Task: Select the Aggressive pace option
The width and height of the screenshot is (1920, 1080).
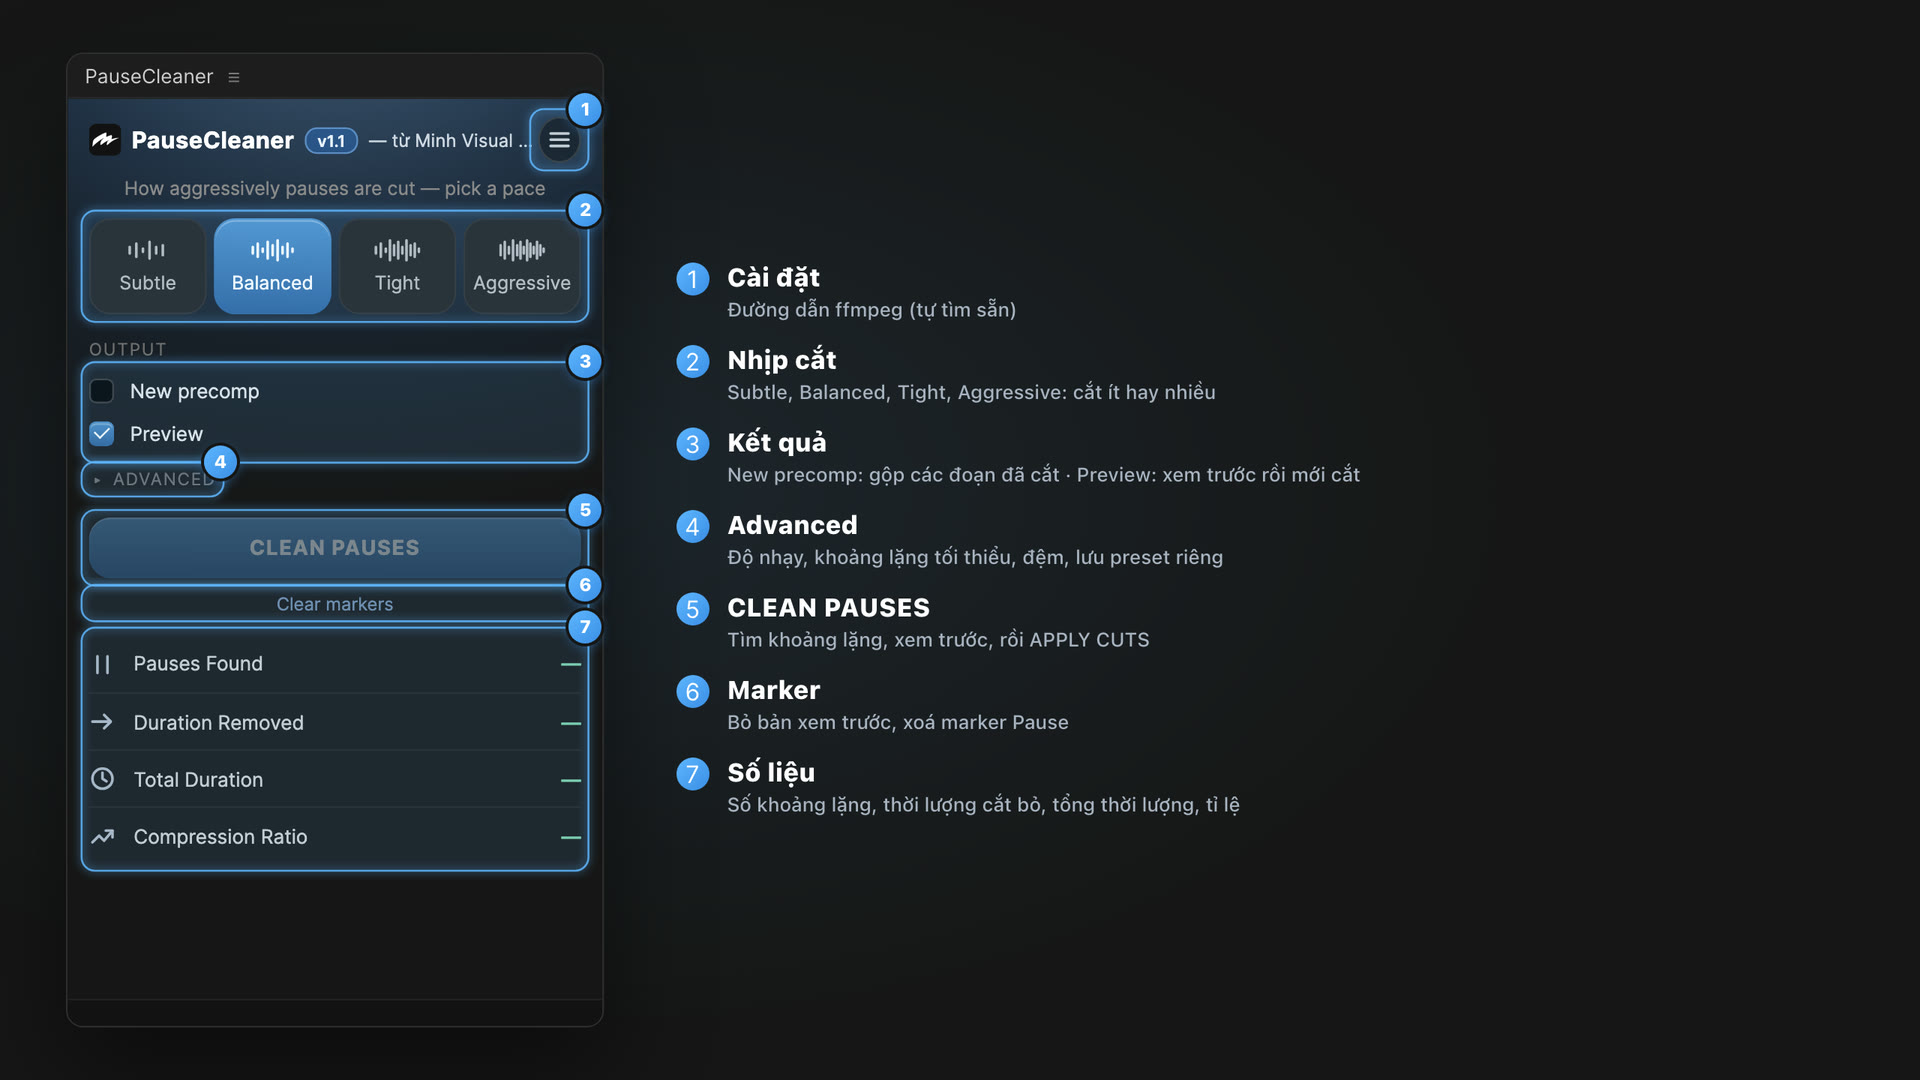Action: click(x=522, y=266)
